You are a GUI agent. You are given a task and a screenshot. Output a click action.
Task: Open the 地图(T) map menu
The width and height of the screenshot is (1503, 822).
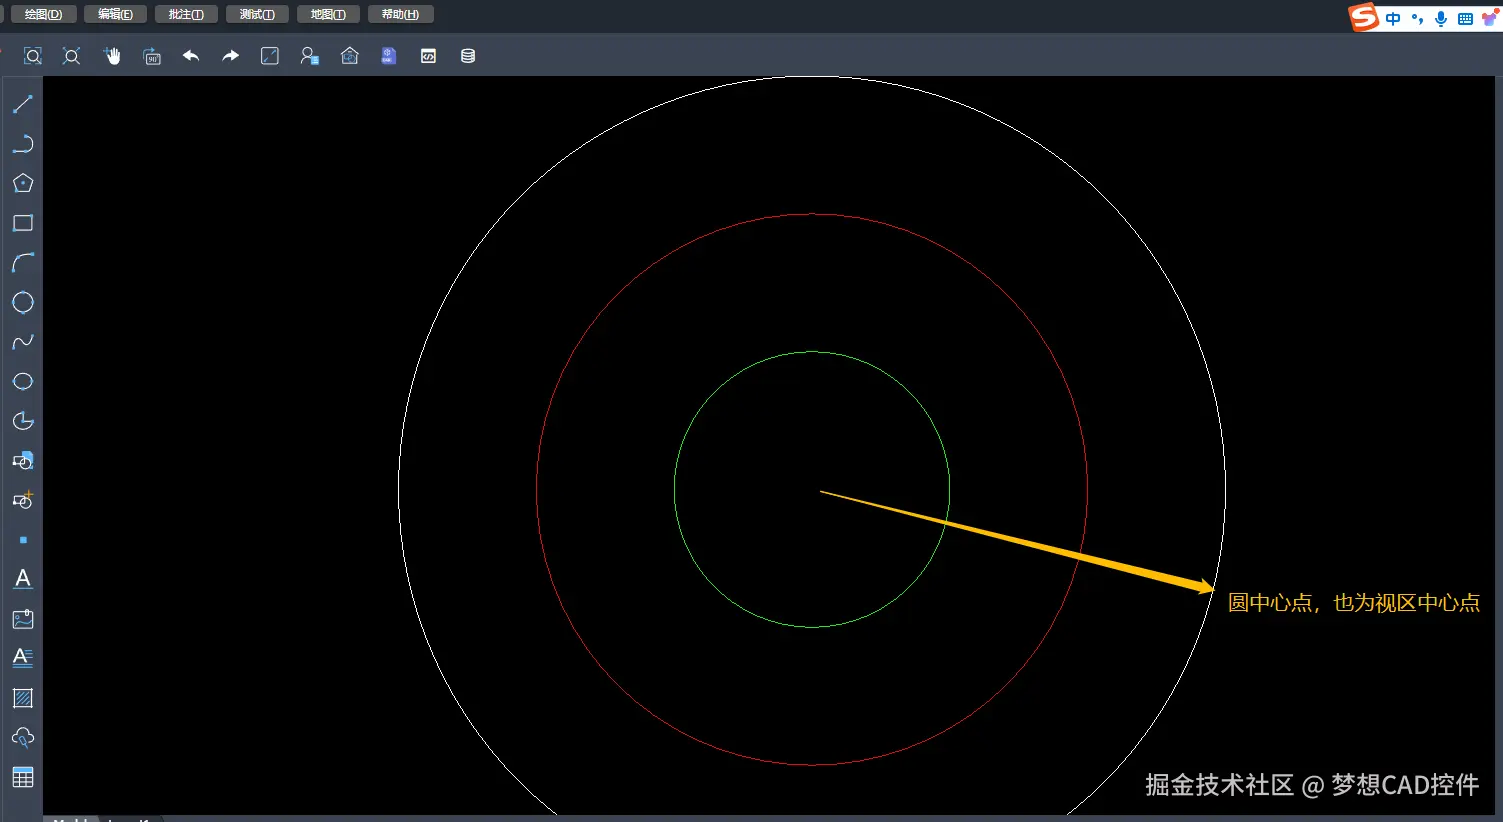[x=328, y=14]
